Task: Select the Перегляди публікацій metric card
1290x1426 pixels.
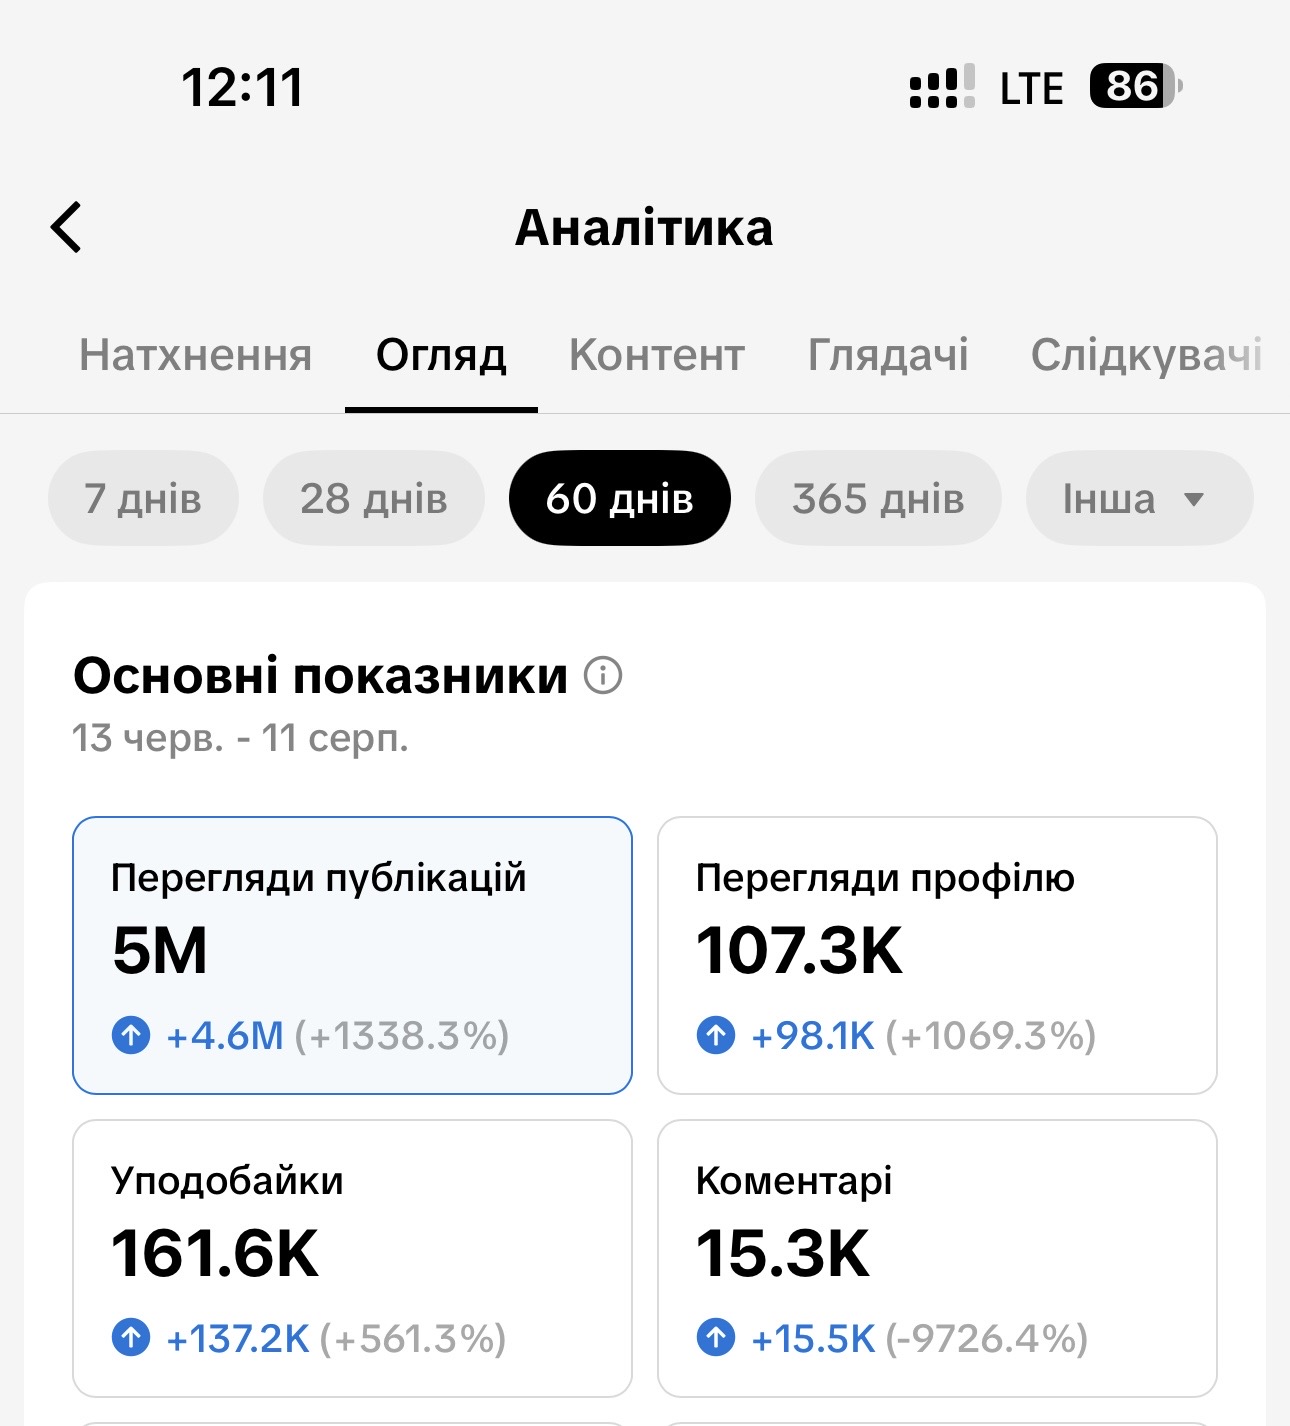Action: point(352,955)
